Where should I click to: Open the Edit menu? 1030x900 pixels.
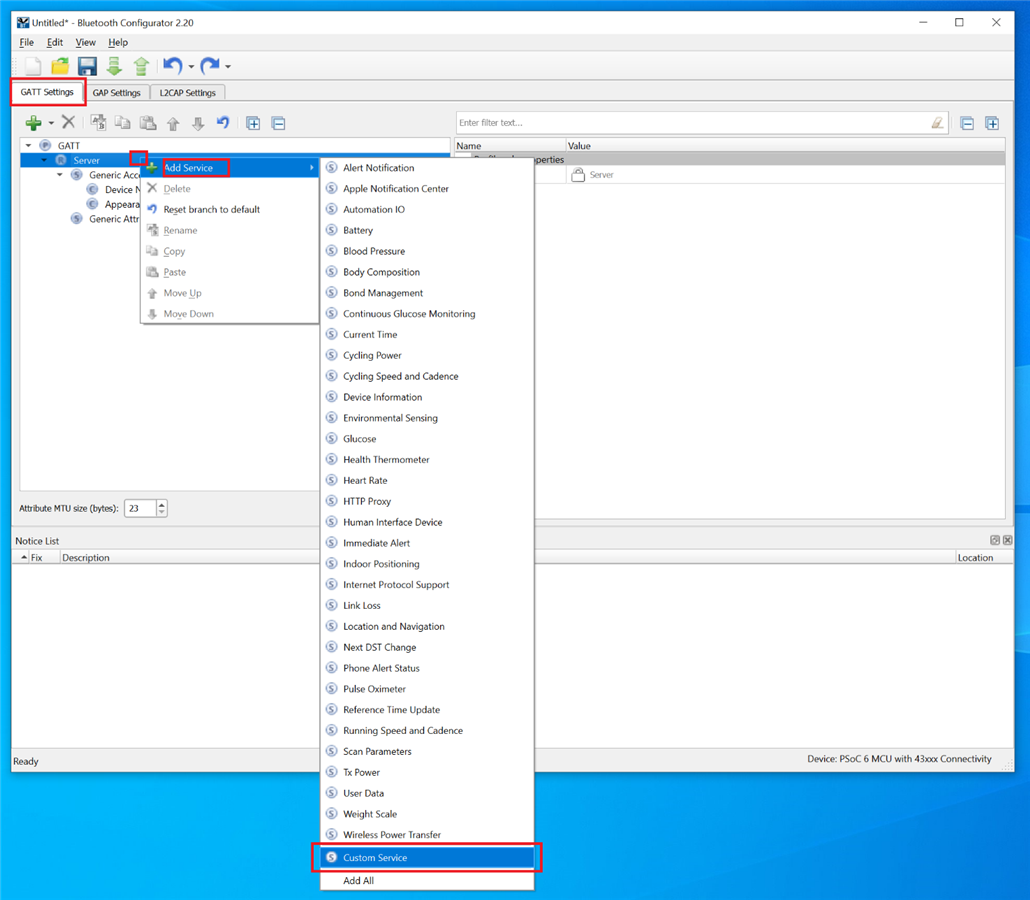click(55, 42)
